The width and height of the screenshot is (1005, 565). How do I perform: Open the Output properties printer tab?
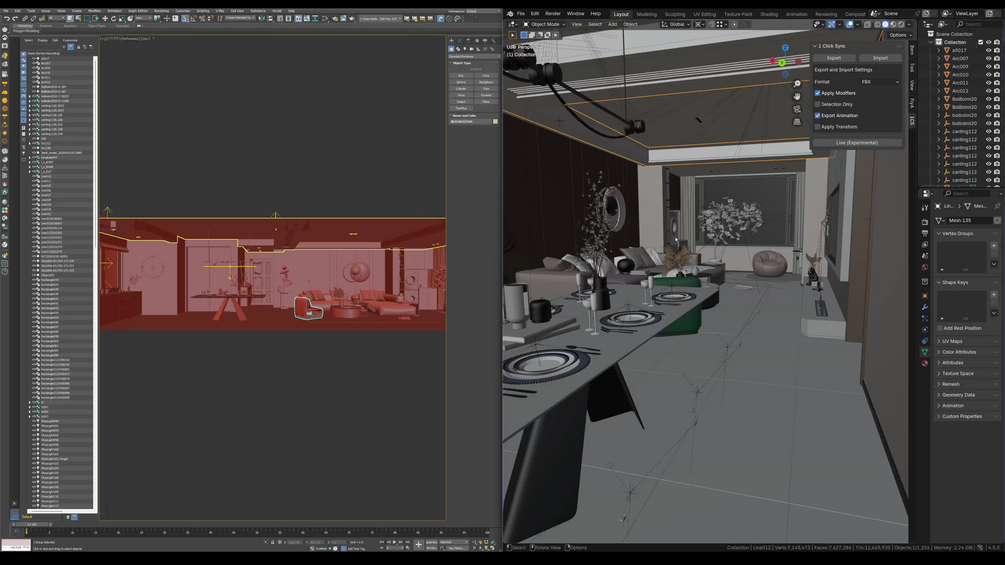click(924, 233)
